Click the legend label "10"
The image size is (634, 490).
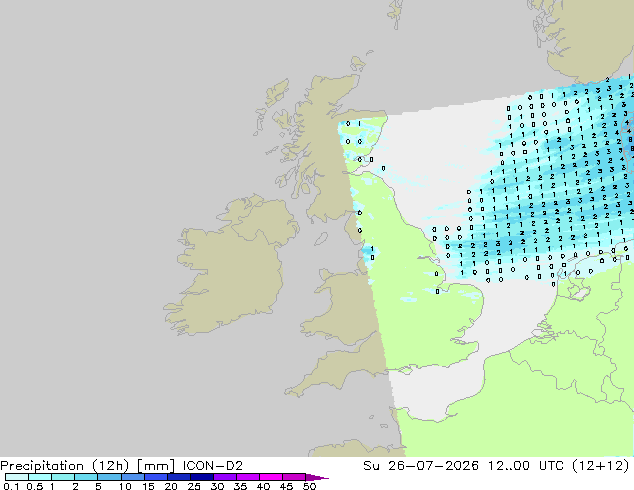point(125,486)
